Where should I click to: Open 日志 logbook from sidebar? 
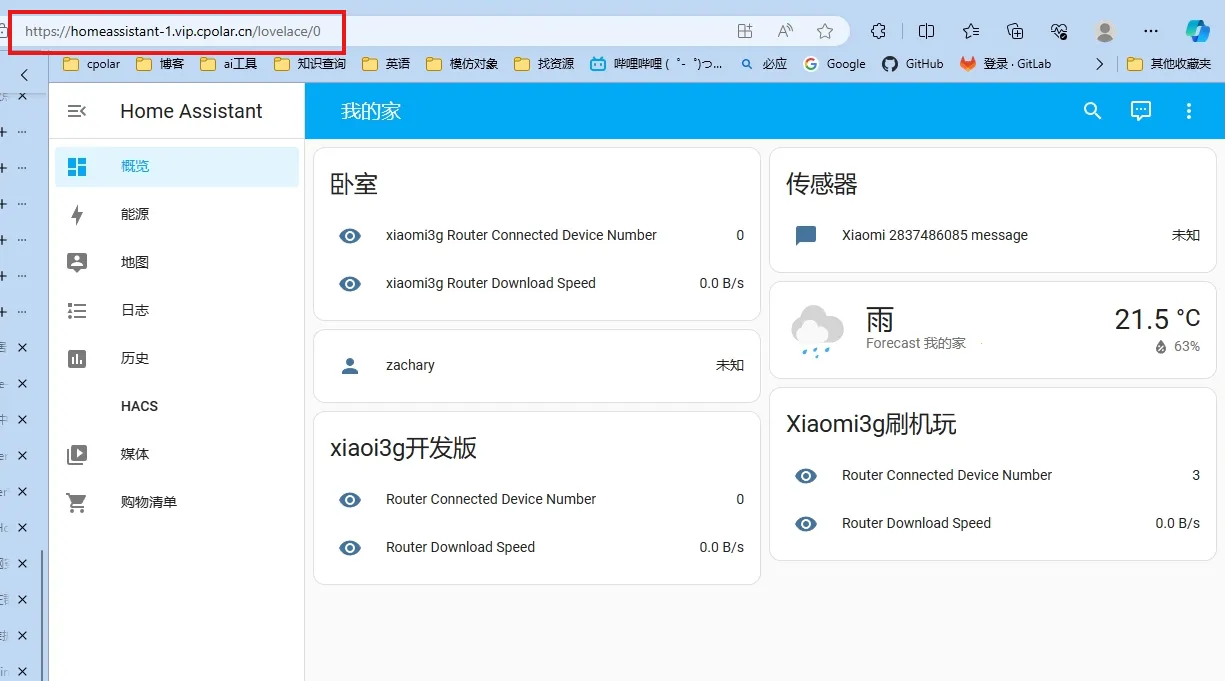pos(135,310)
